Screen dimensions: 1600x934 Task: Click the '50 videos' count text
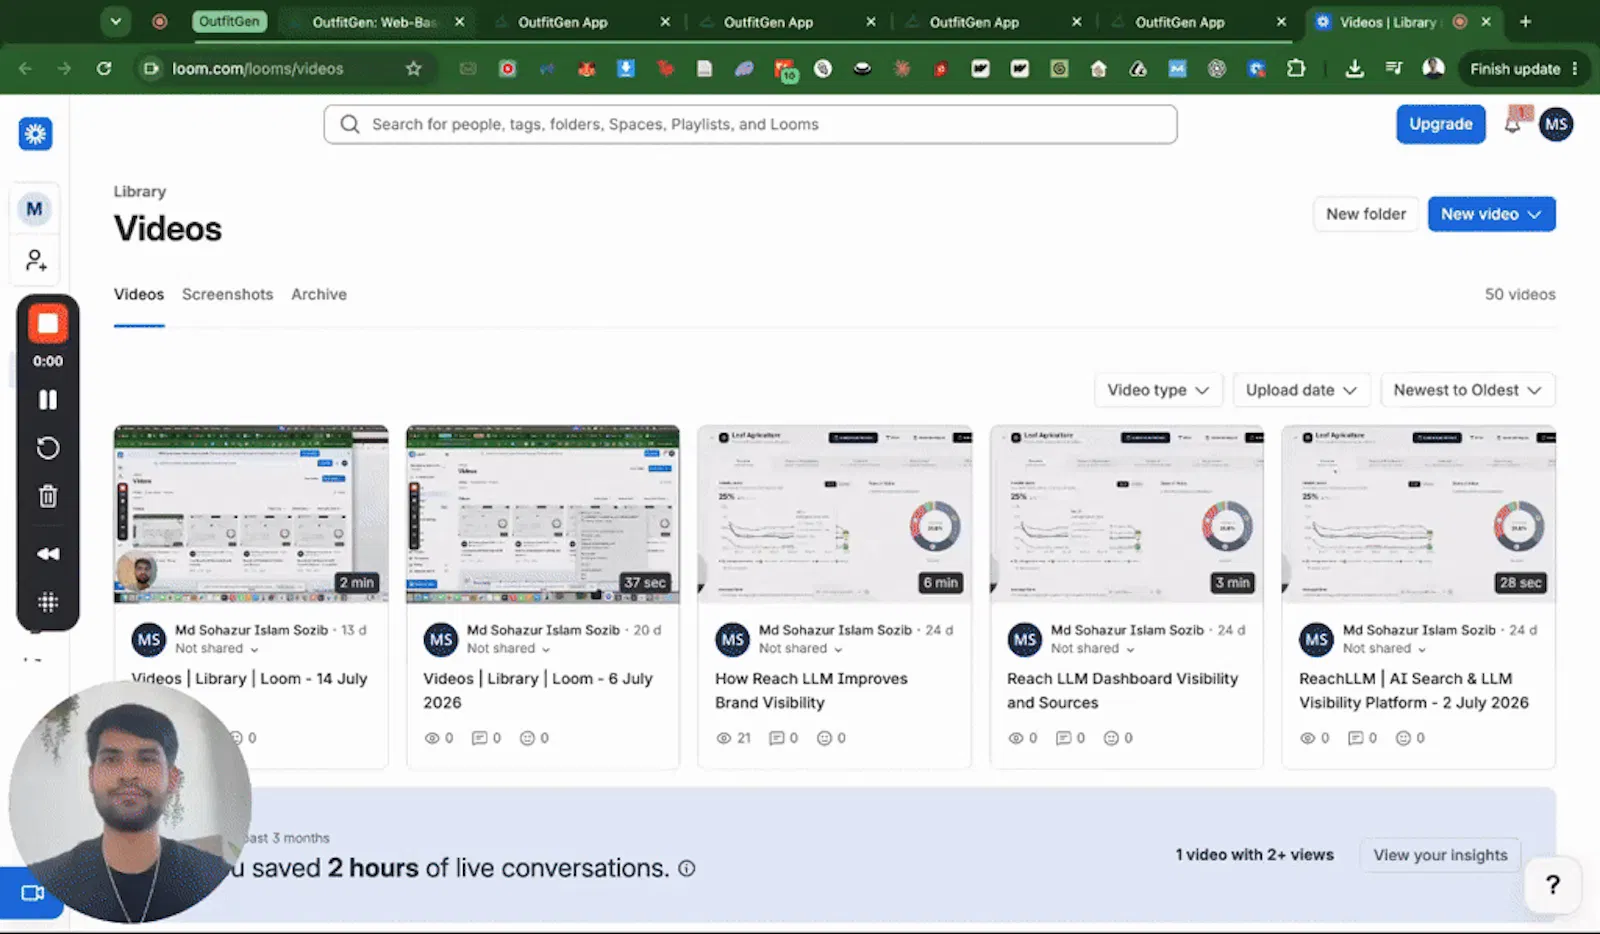point(1520,294)
